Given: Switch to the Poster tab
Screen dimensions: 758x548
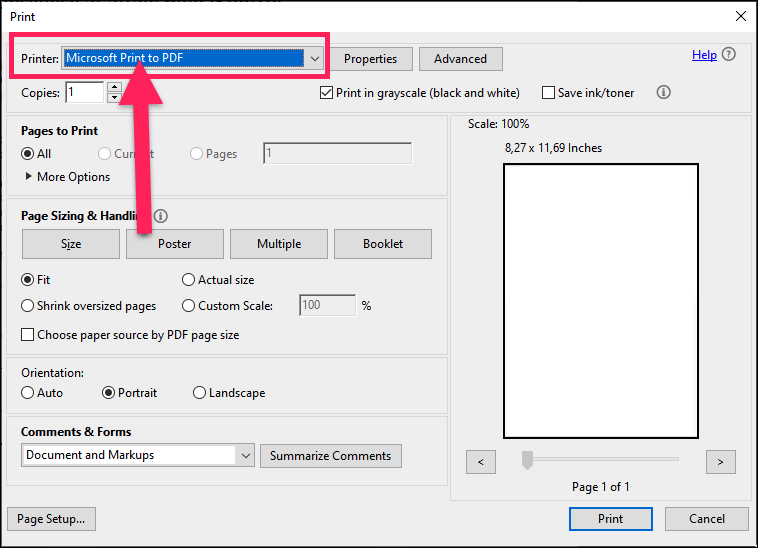Looking at the screenshot, I should [x=175, y=244].
